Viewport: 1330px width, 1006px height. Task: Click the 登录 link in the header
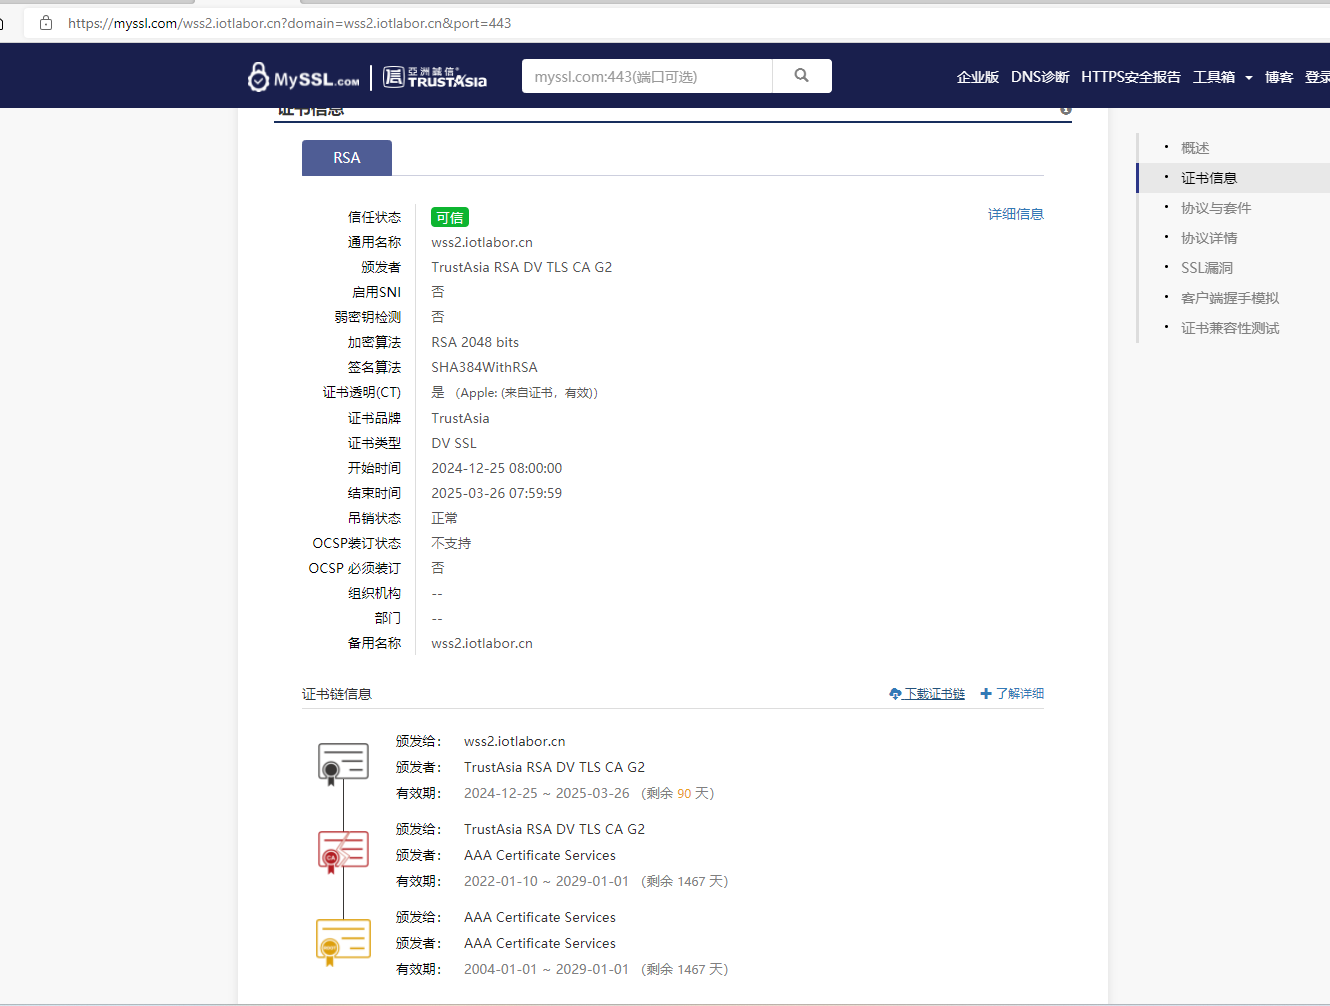coord(1317,77)
